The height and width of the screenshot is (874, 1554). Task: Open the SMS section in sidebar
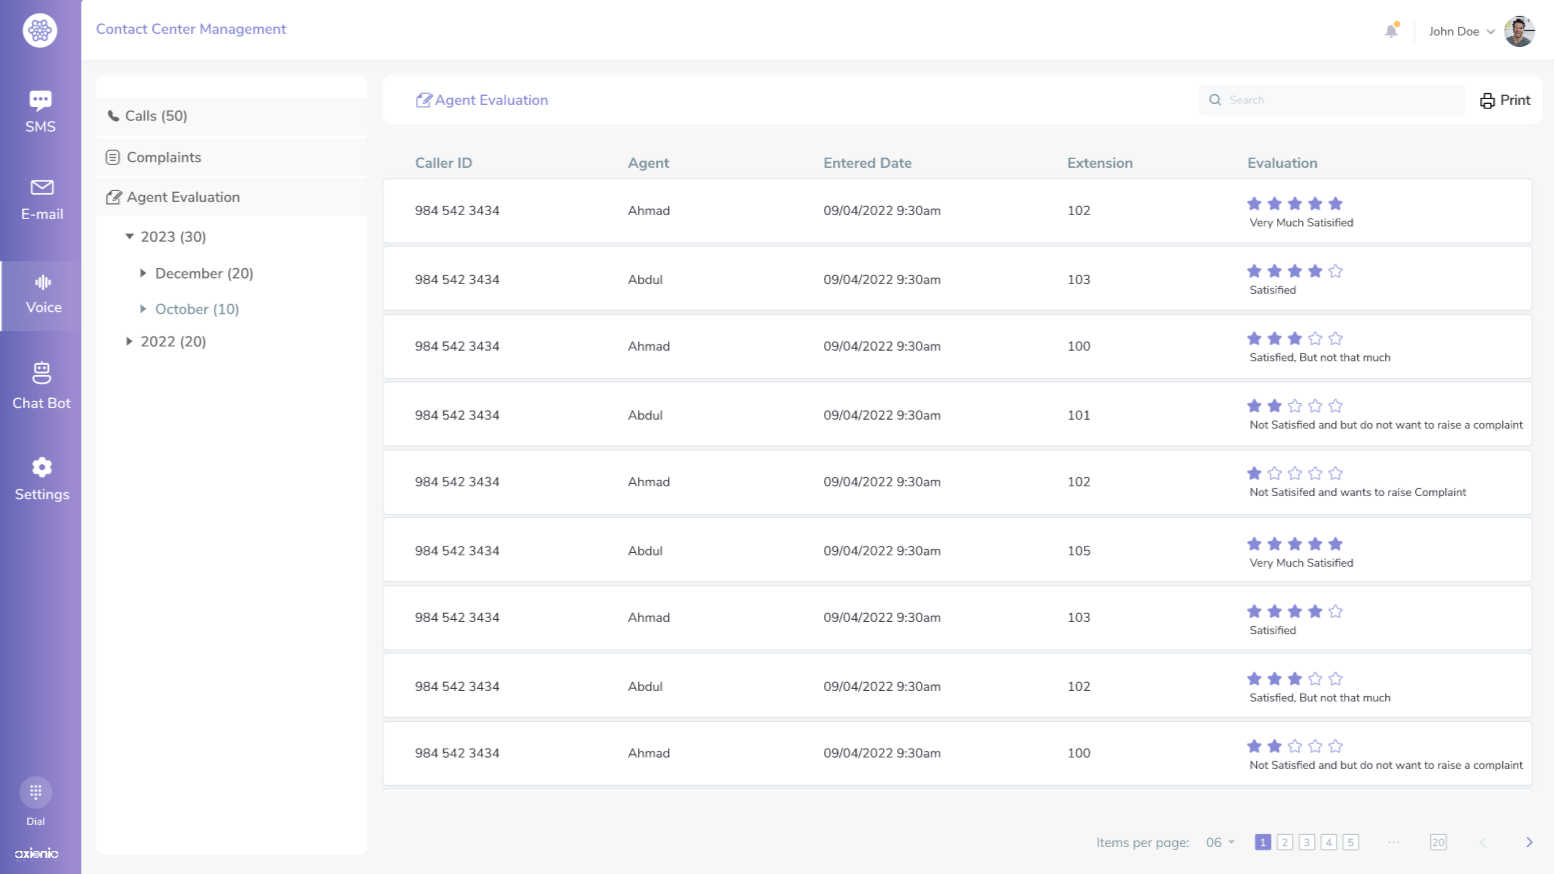41,110
